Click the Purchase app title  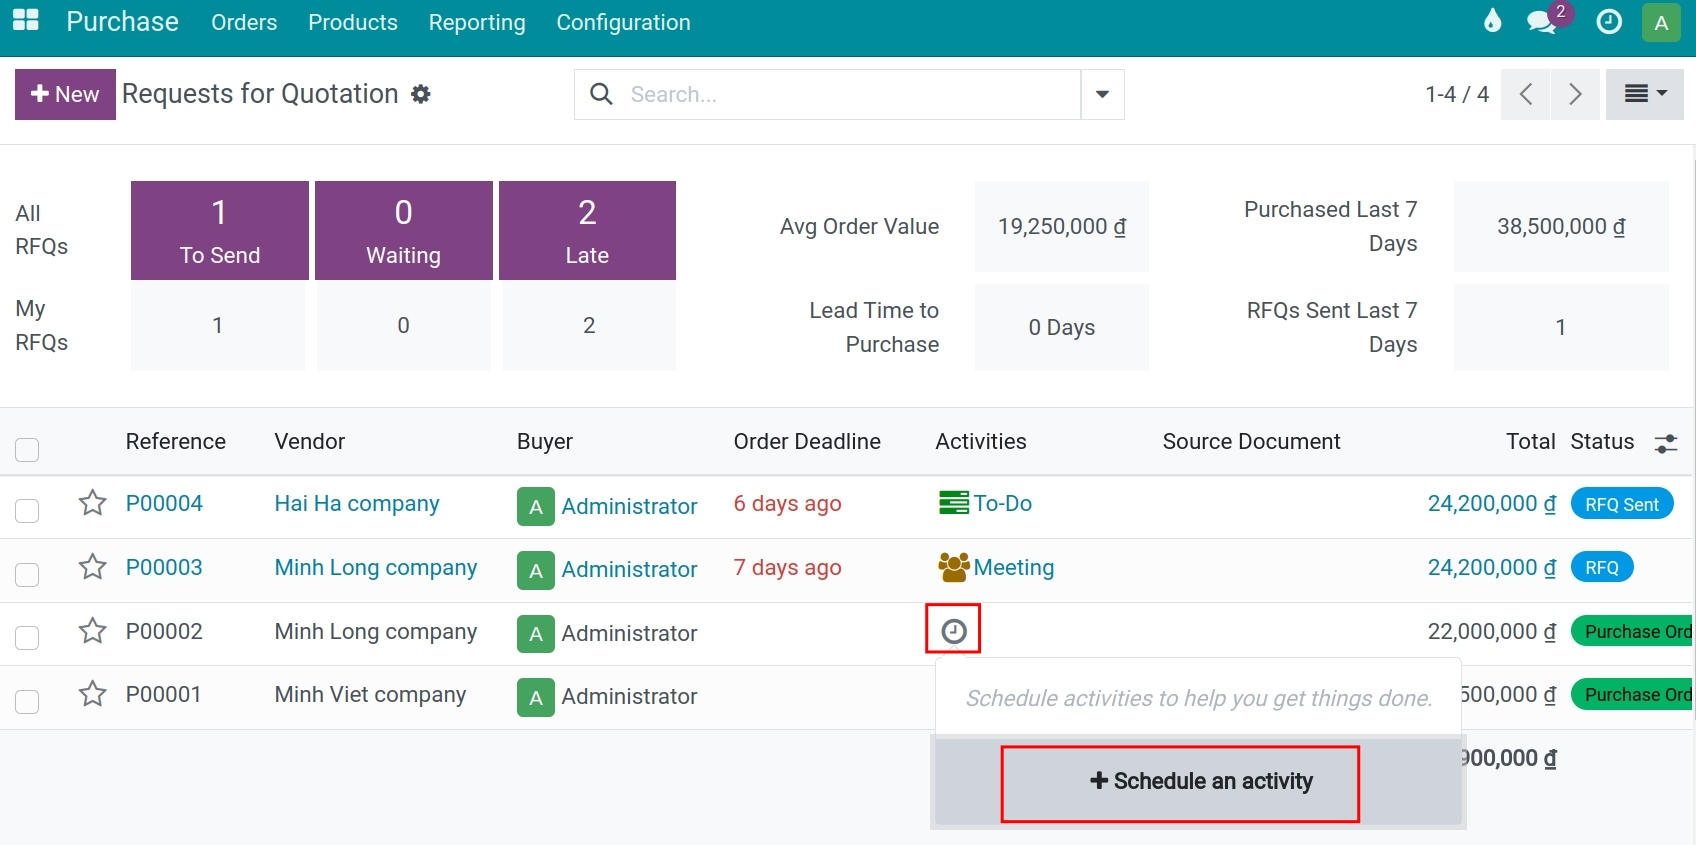pos(122,22)
